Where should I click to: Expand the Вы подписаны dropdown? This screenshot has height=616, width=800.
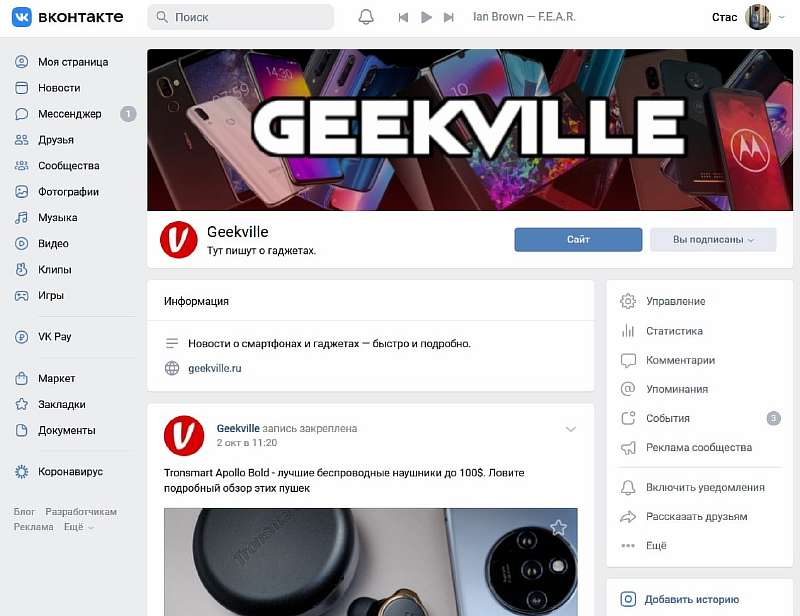[x=713, y=239]
